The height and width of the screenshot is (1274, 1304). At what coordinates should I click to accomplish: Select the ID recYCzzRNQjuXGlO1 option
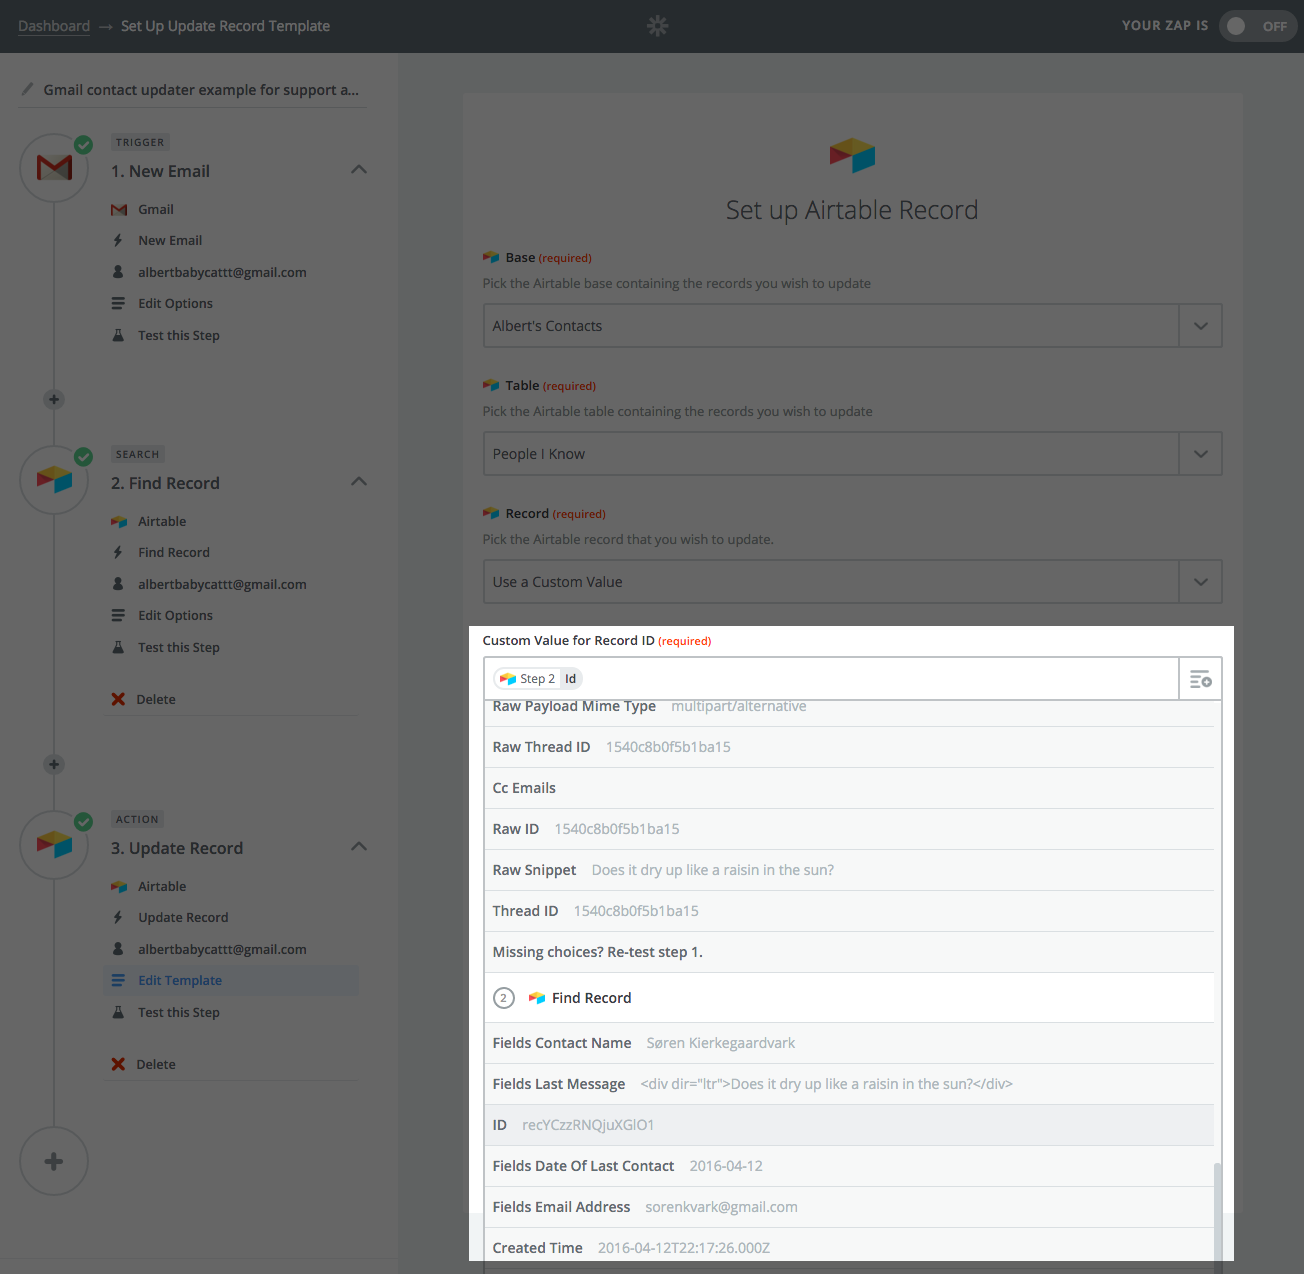[x=849, y=1125]
